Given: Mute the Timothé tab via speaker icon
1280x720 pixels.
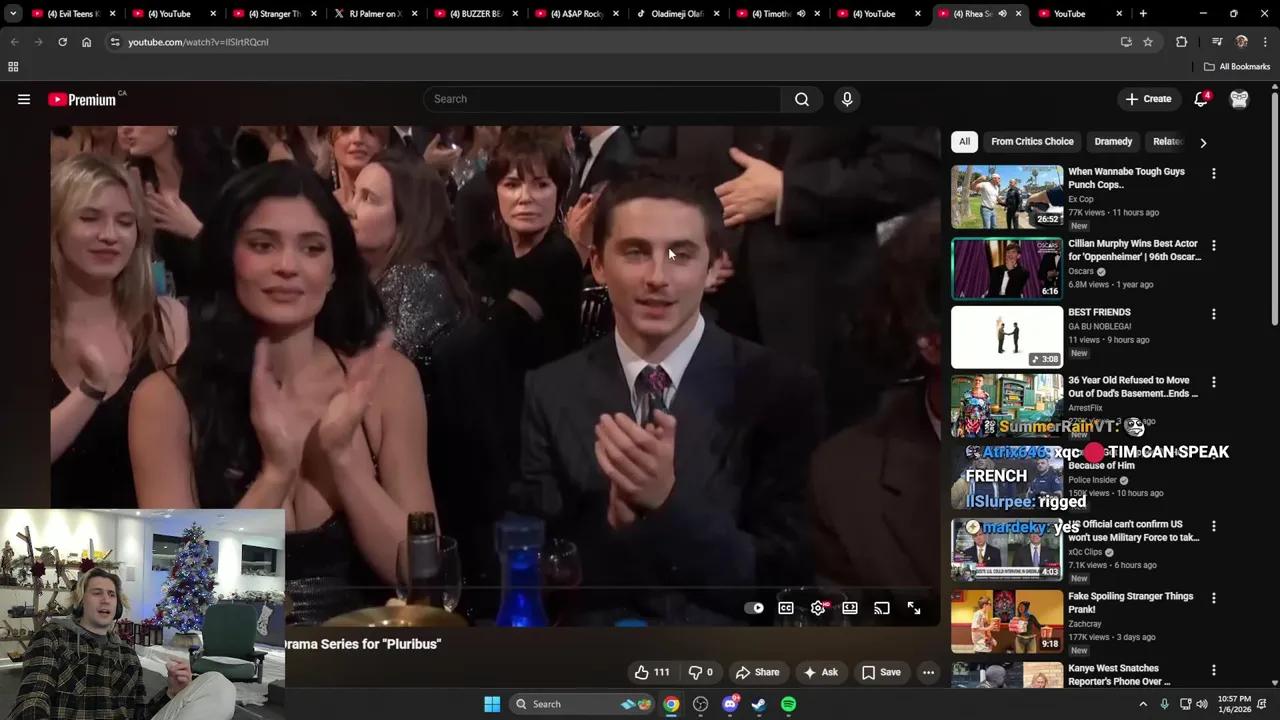Looking at the screenshot, I should (x=801, y=14).
